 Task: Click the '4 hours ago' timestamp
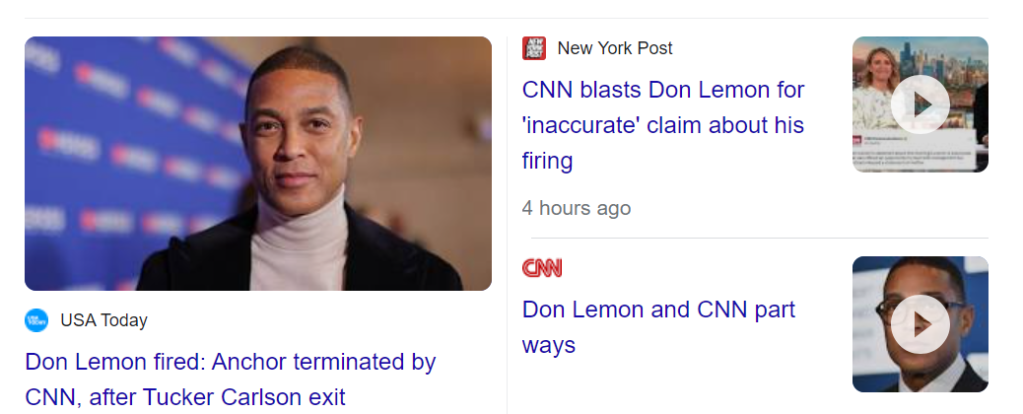point(576,208)
